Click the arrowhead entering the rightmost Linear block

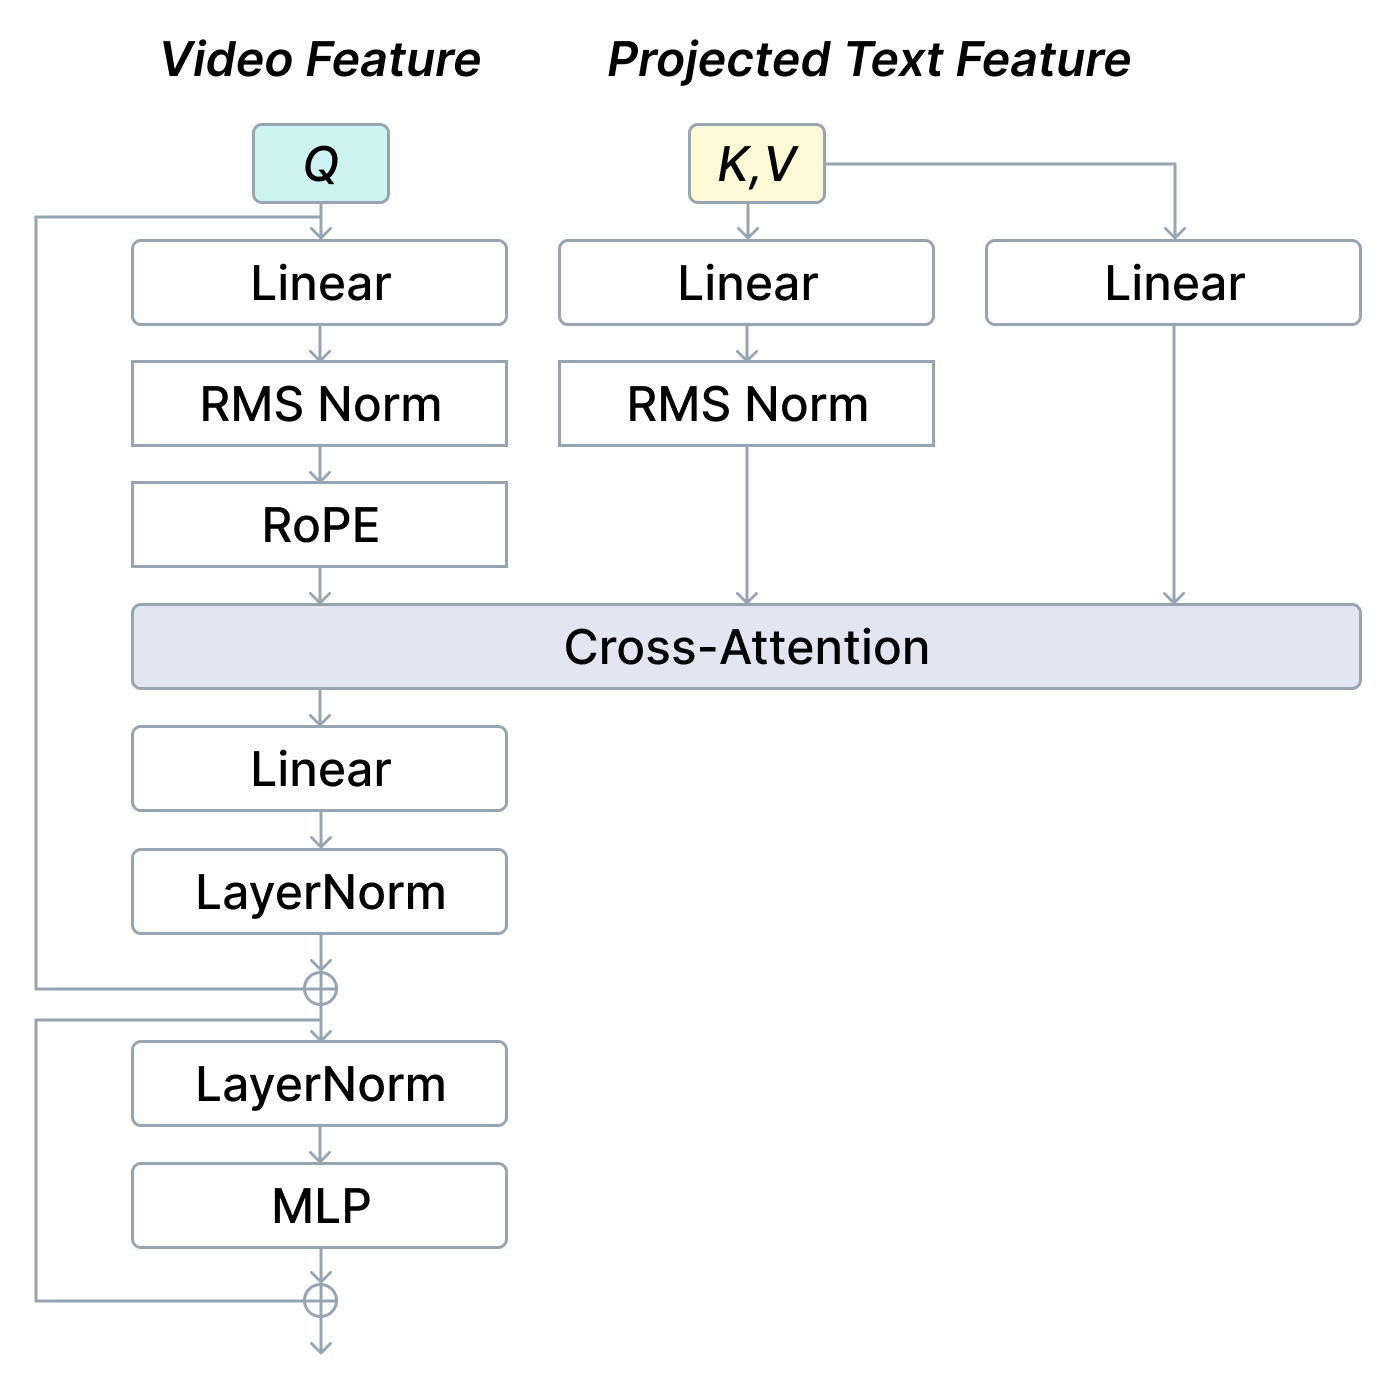[1175, 233]
